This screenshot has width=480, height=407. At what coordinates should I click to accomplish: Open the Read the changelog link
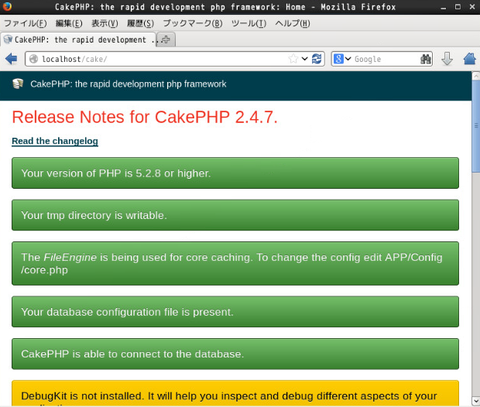[x=55, y=141]
